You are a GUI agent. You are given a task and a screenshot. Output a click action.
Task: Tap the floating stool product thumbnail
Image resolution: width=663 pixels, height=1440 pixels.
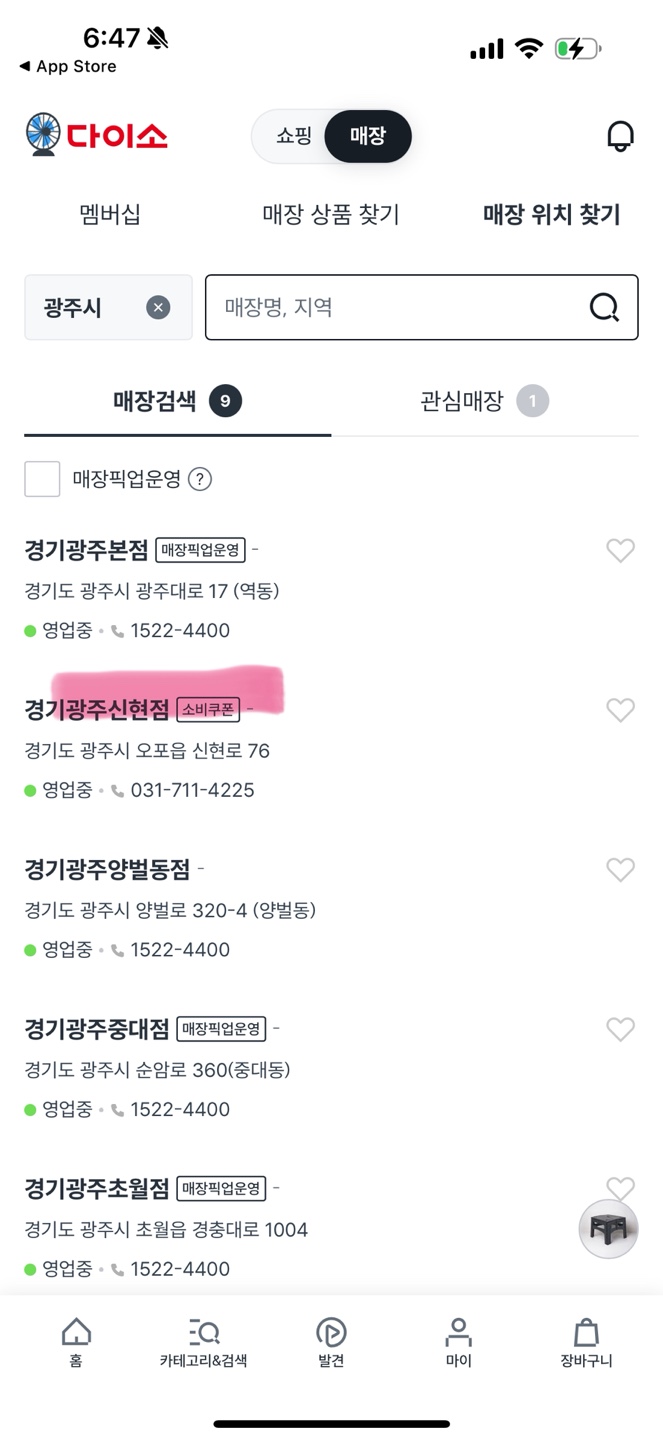click(608, 1228)
